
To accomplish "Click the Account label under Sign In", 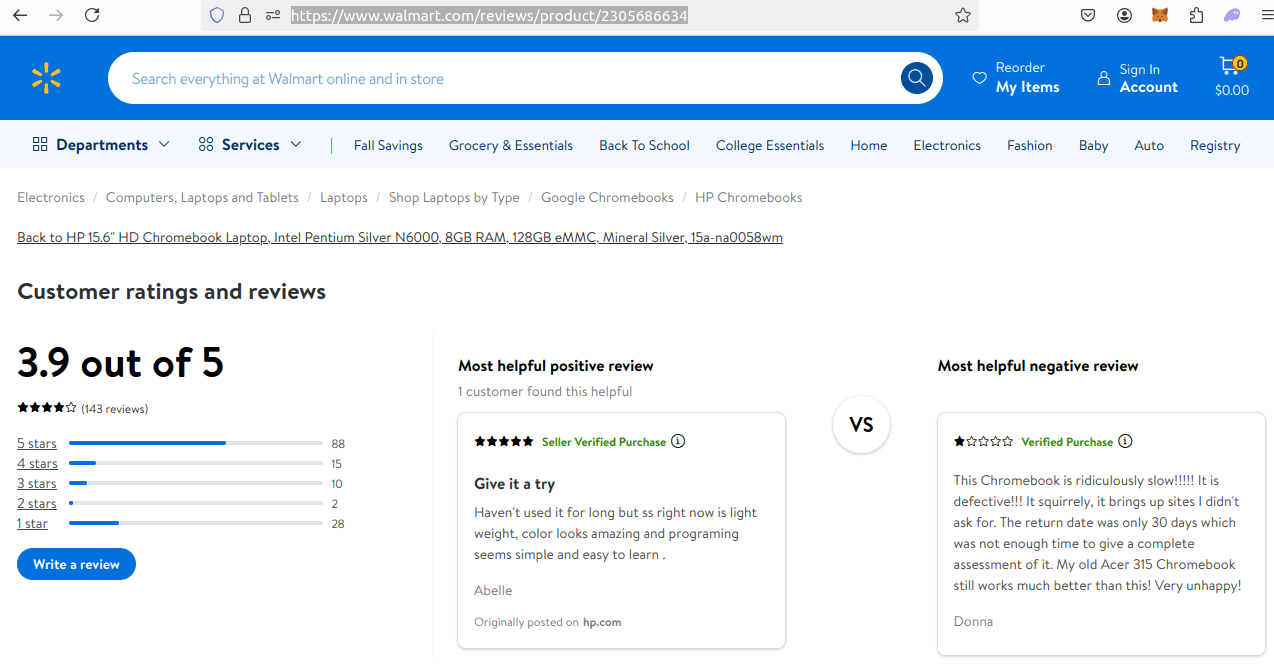I will pos(1149,87).
